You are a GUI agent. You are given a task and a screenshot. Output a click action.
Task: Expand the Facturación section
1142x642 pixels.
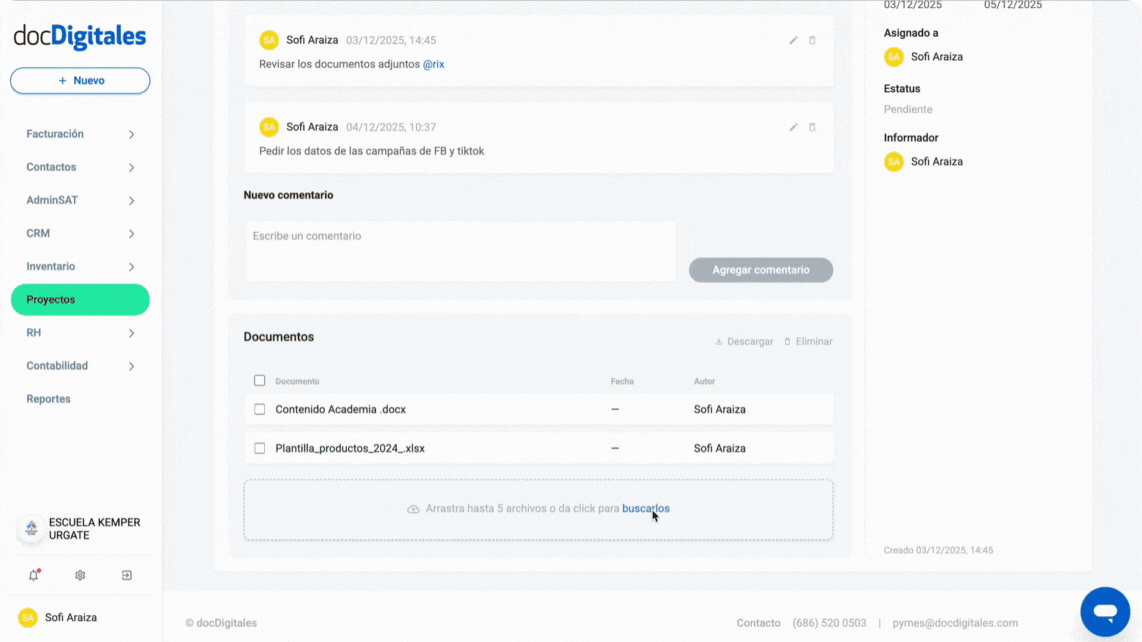(x=80, y=133)
